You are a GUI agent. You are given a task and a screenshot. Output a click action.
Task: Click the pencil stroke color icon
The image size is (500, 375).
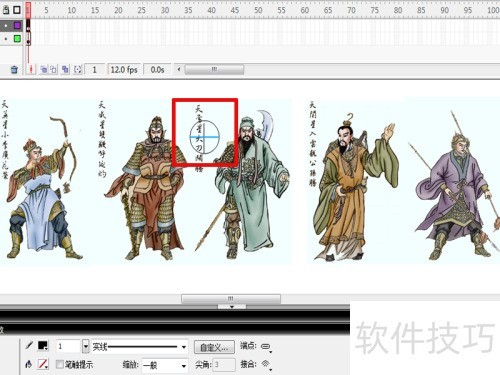click(x=29, y=346)
